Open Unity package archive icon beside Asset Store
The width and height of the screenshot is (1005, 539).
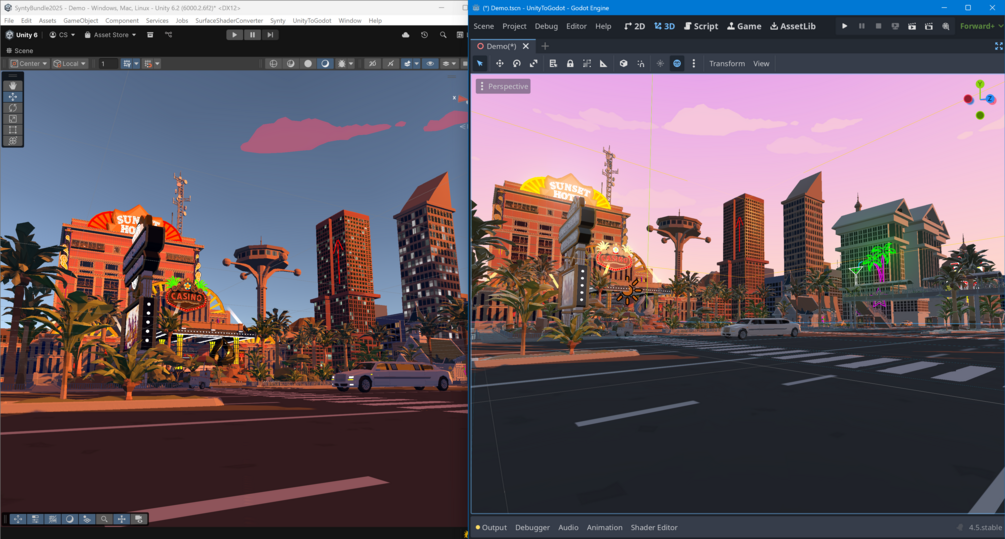150,35
